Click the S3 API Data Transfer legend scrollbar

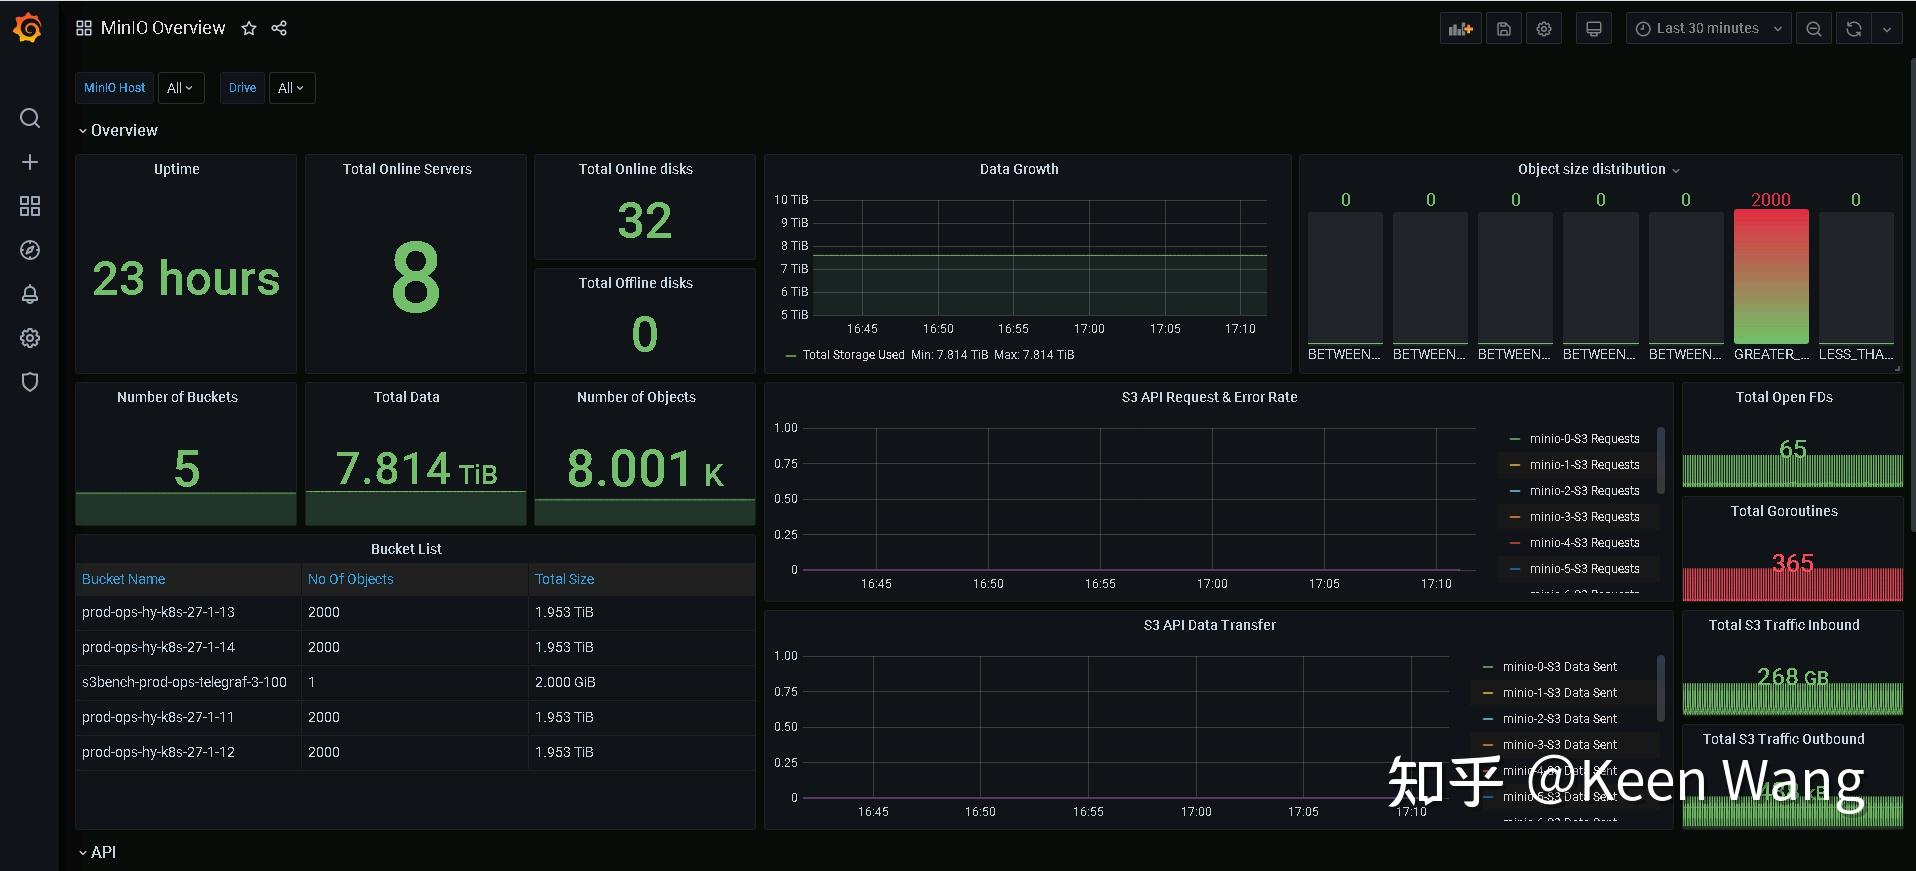tap(1661, 689)
